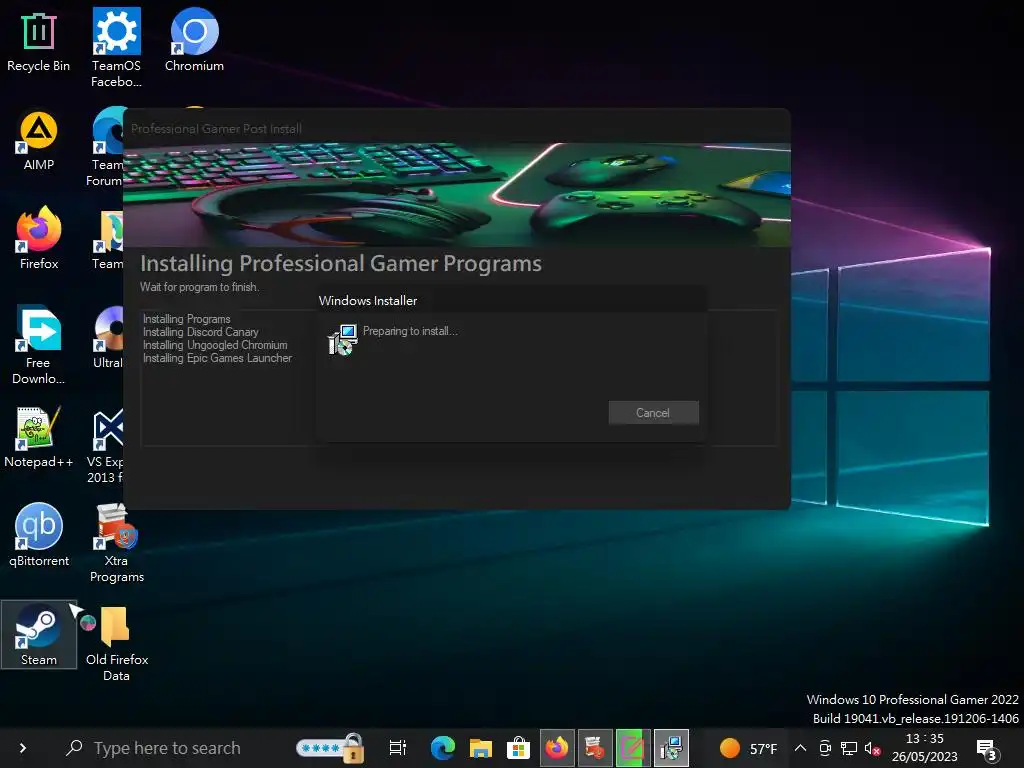This screenshot has width=1024, height=768.
Task: Launch qBittorrent from the desktop
Action: coord(39,536)
